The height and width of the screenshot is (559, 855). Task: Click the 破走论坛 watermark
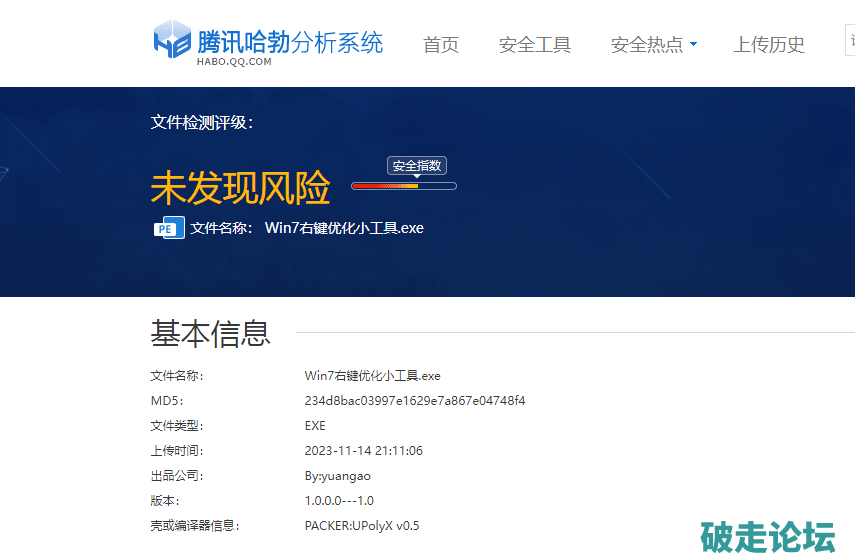(x=767, y=537)
